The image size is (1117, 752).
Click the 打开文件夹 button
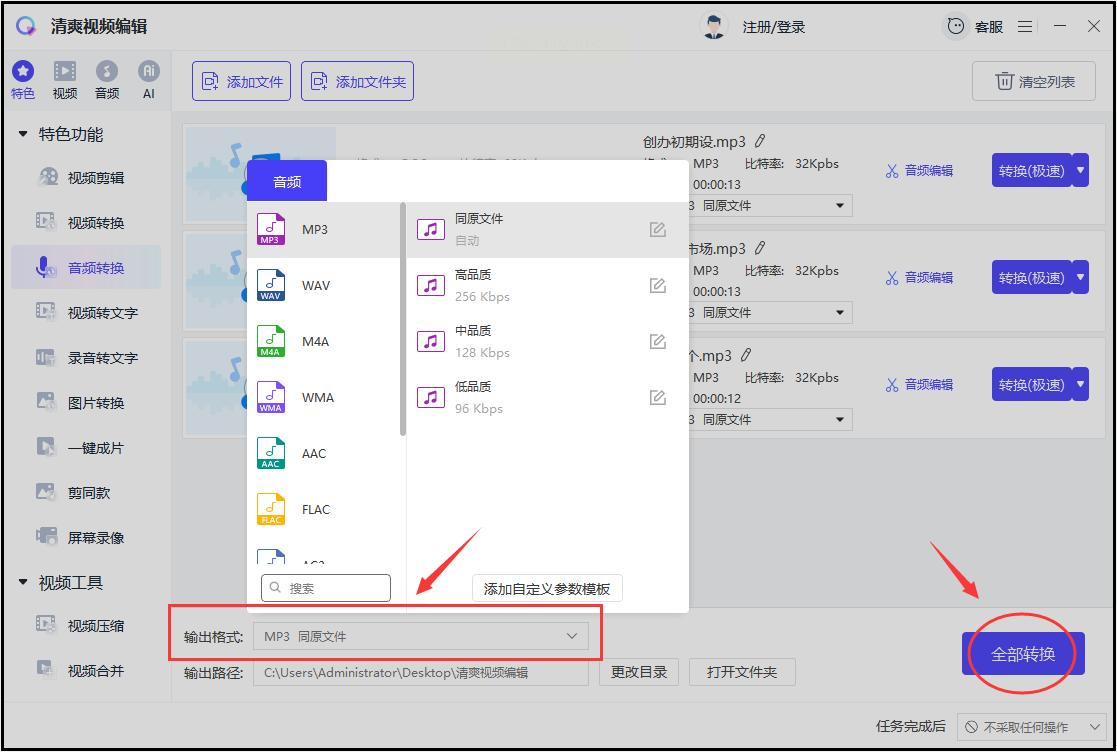[x=742, y=672]
